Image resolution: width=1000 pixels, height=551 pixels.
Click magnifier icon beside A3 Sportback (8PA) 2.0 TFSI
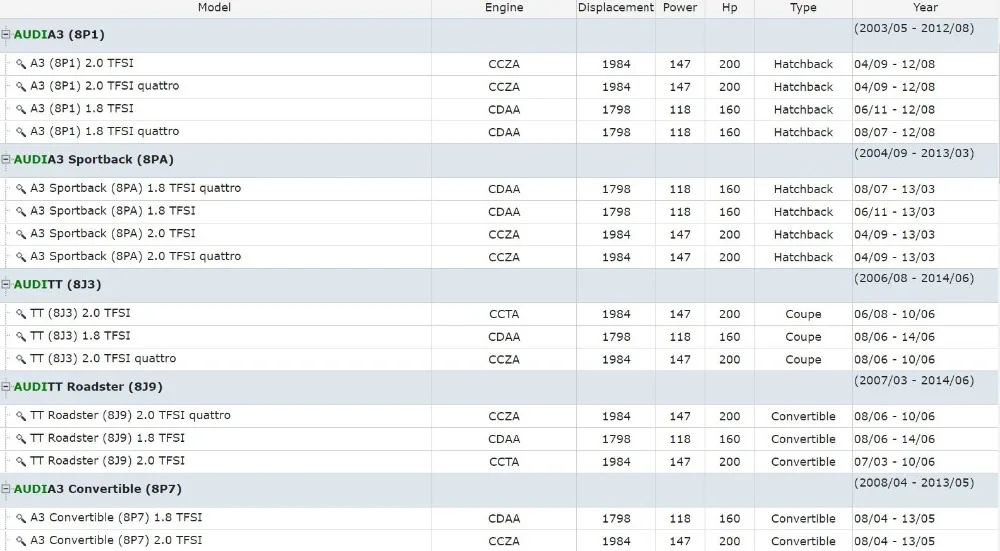tap(21, 234)
